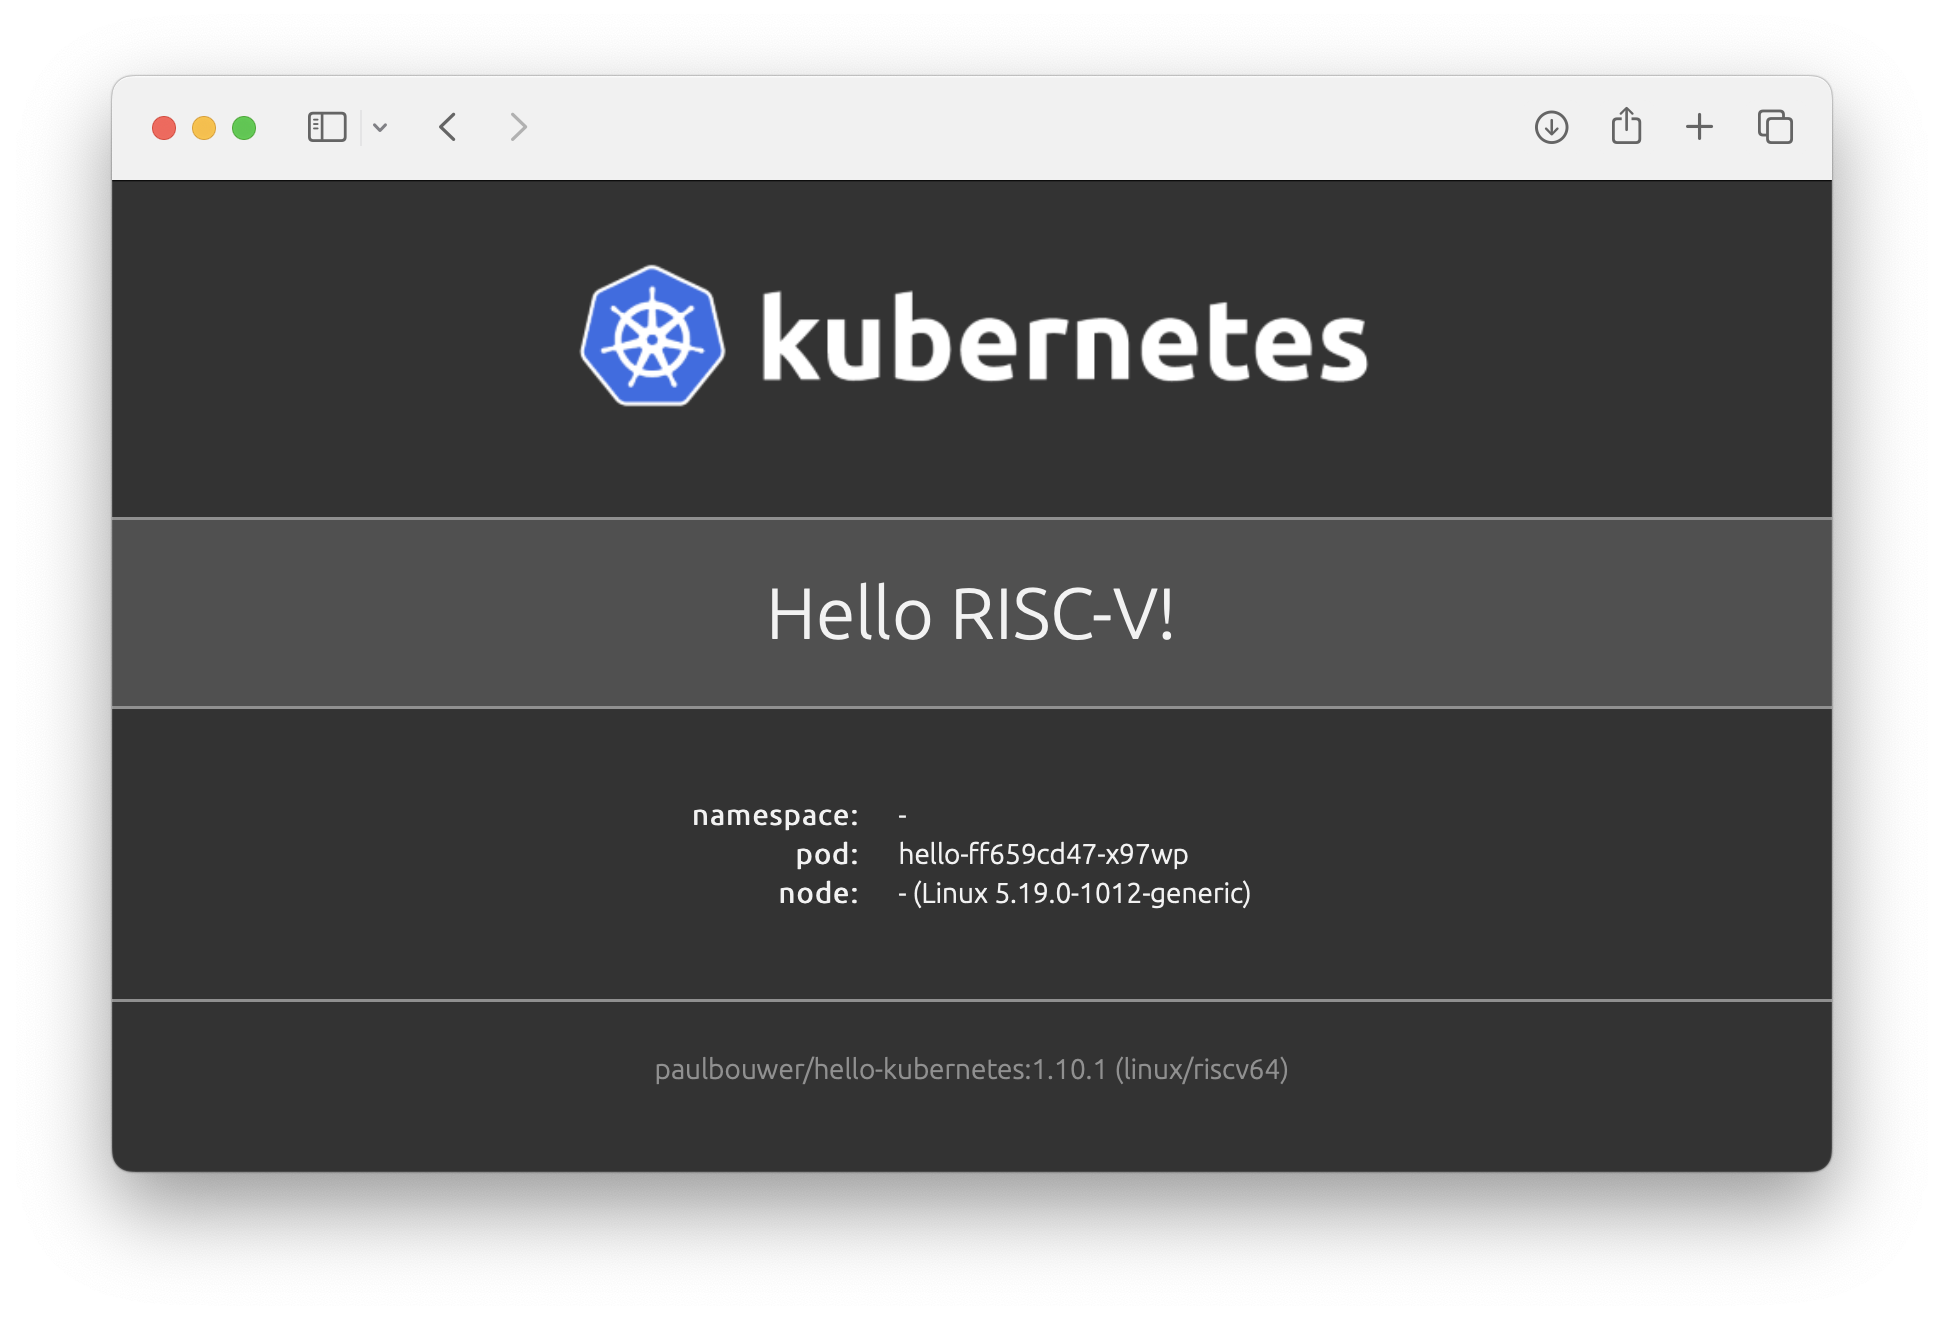Go back with the back arrow
Image resolution: width=1944 pixels, height=1320 pixels.
[448, 127]
